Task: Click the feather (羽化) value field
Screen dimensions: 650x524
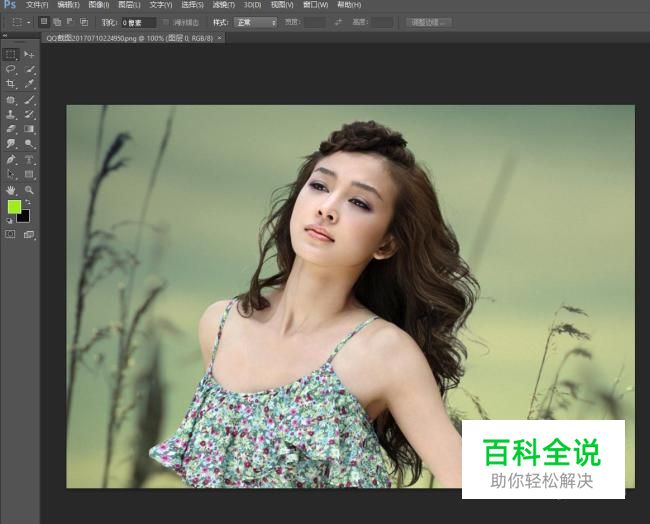Action: coord(139,22)
